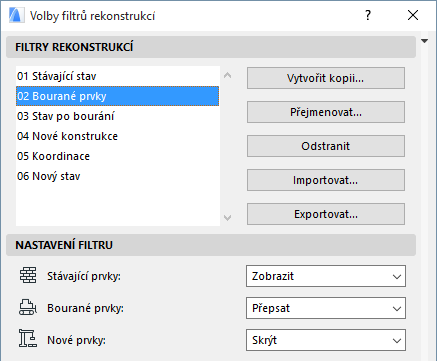
Task: Open the Stávající prvky Zobrazit dropdown
Action: pos(326,276)
